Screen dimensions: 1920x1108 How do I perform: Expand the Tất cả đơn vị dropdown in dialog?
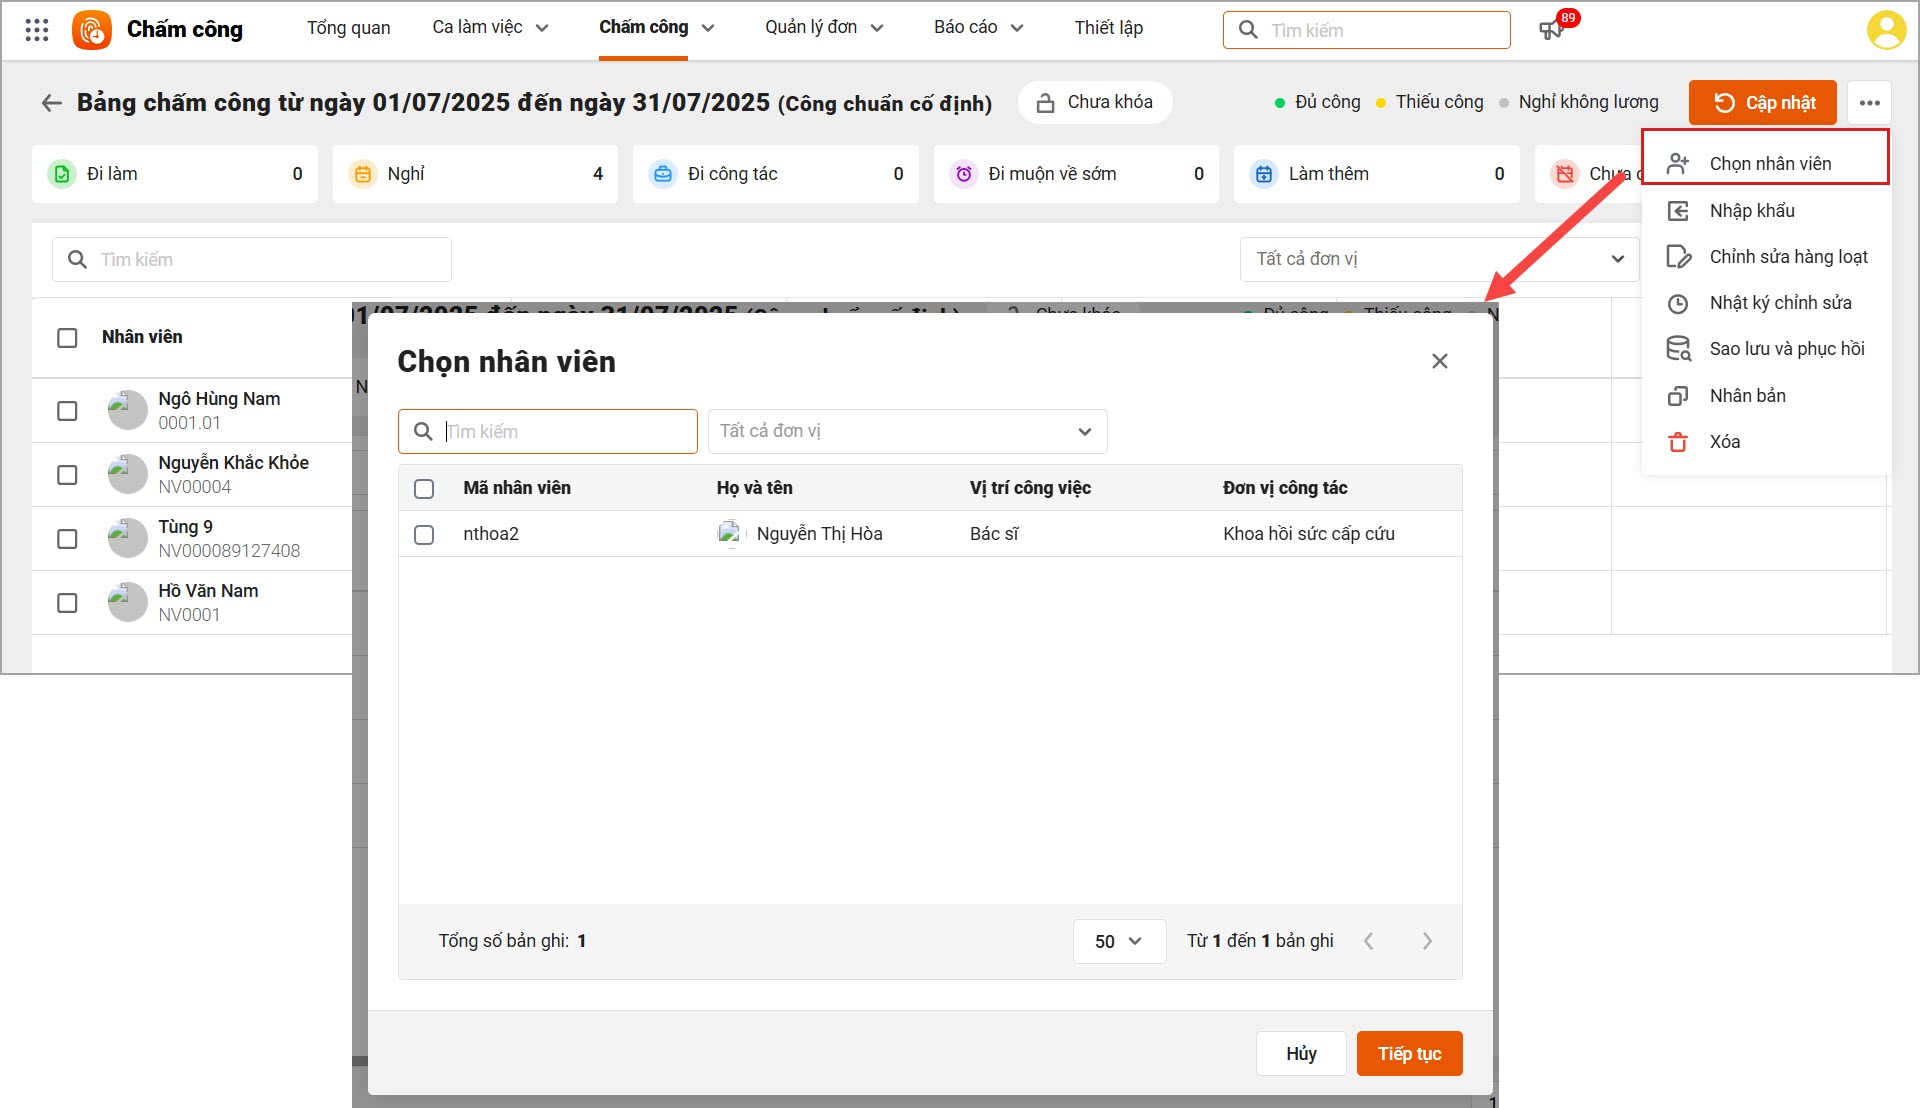pyautogui.click(x=907, y=431)
